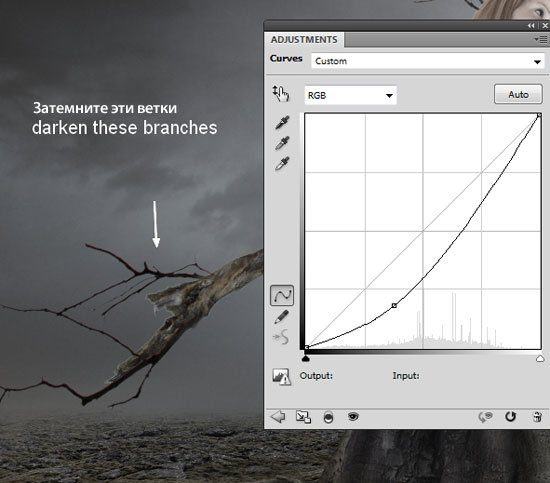Switch panel to expanded view icon
The image size is (550, 483).
point(303,417)
